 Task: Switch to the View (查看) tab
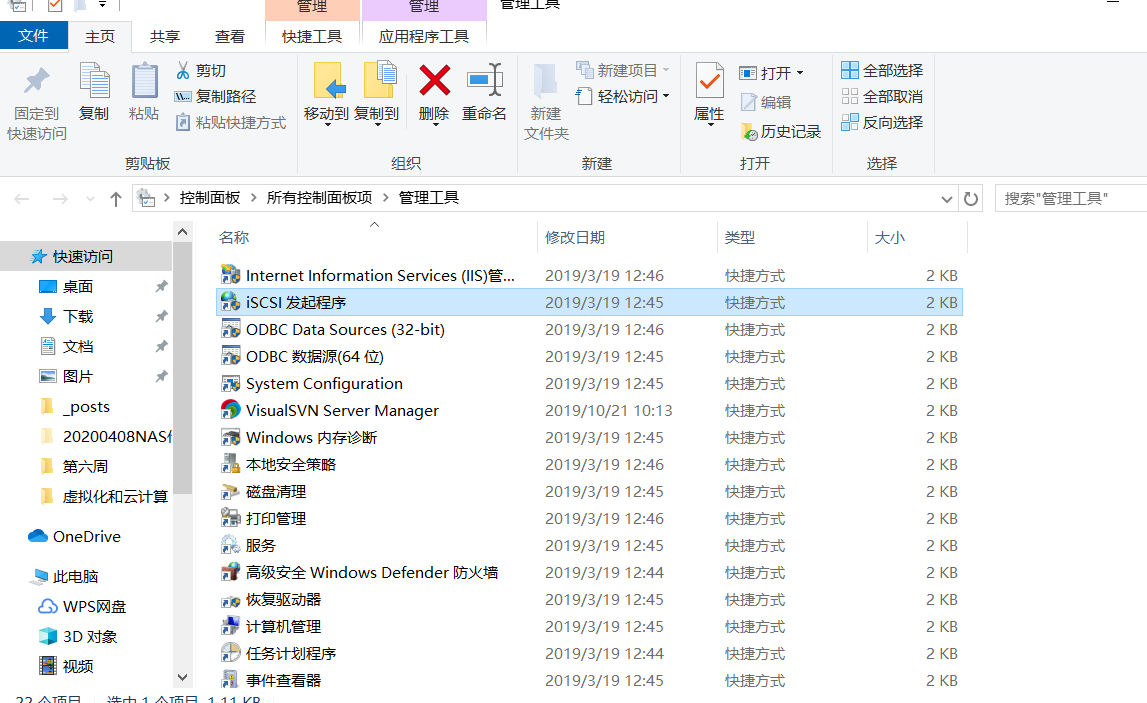[x=230, y=37]
